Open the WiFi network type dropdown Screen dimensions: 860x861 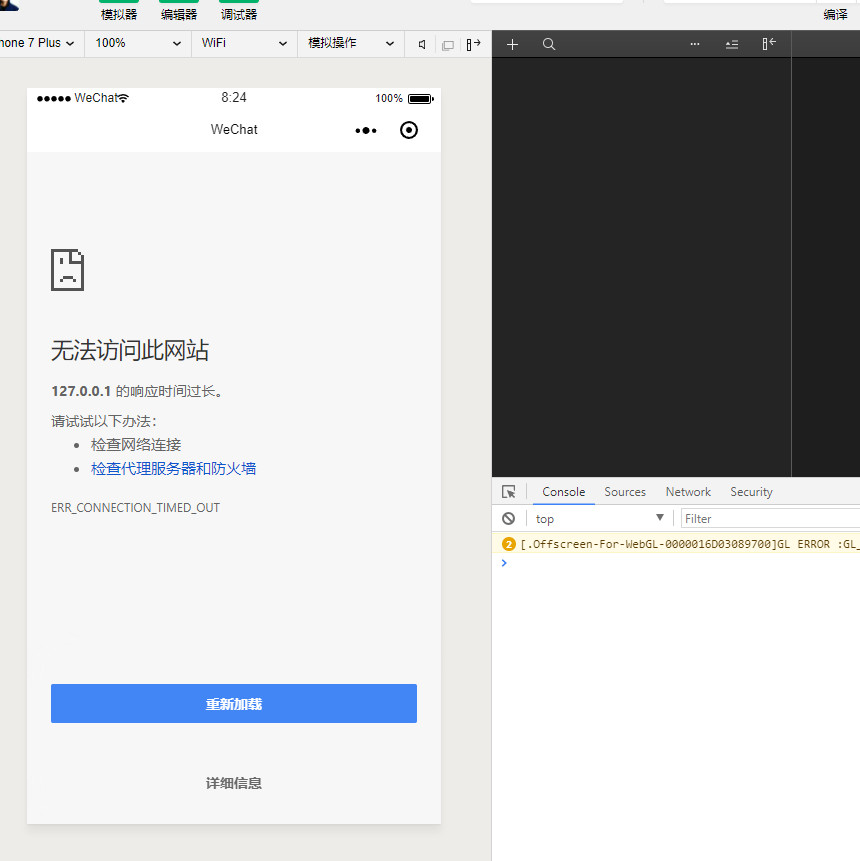coord(244,43)
